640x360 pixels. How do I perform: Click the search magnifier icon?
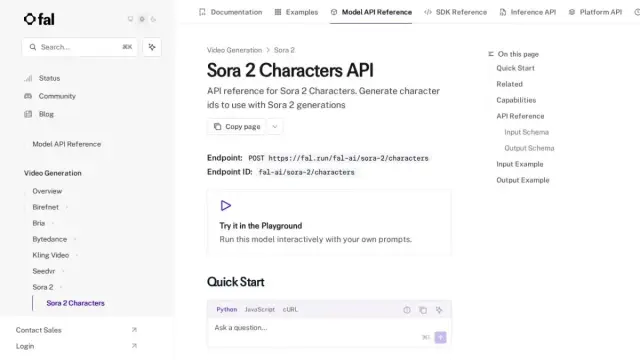coord(33,47)
